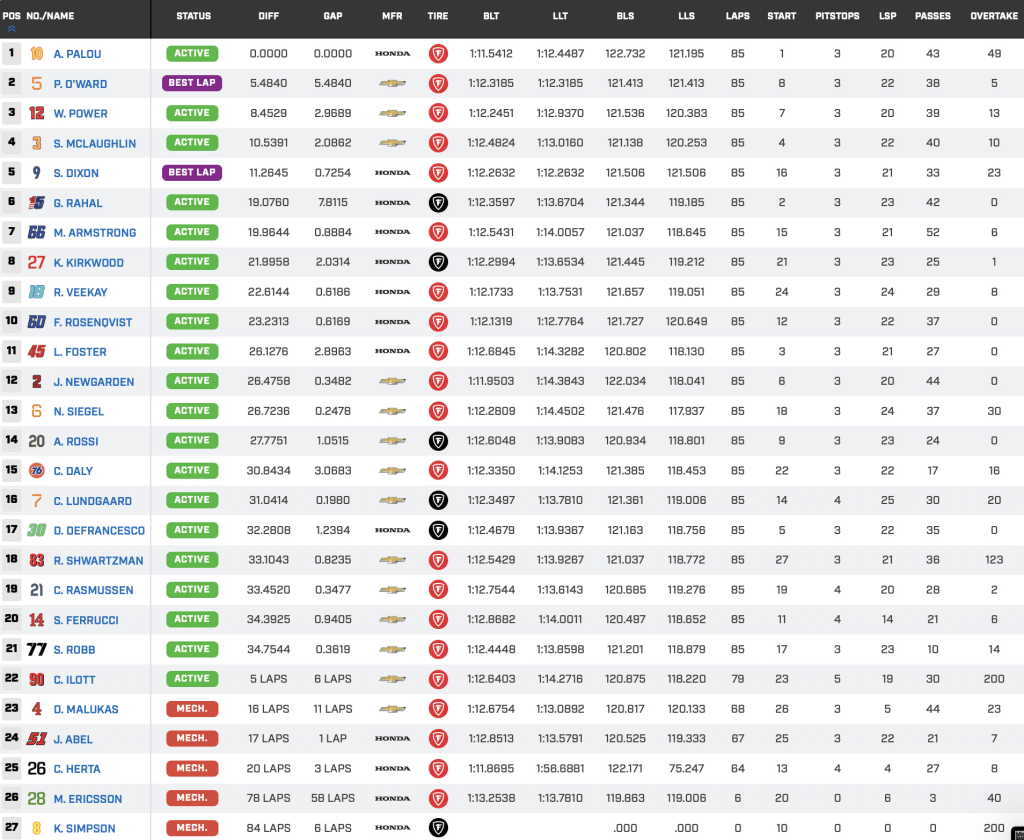The width and height of the screenshot is (1024, 840).
Task: Click the red tire icon in P. O'Ward's row
Action: (438, 84)
